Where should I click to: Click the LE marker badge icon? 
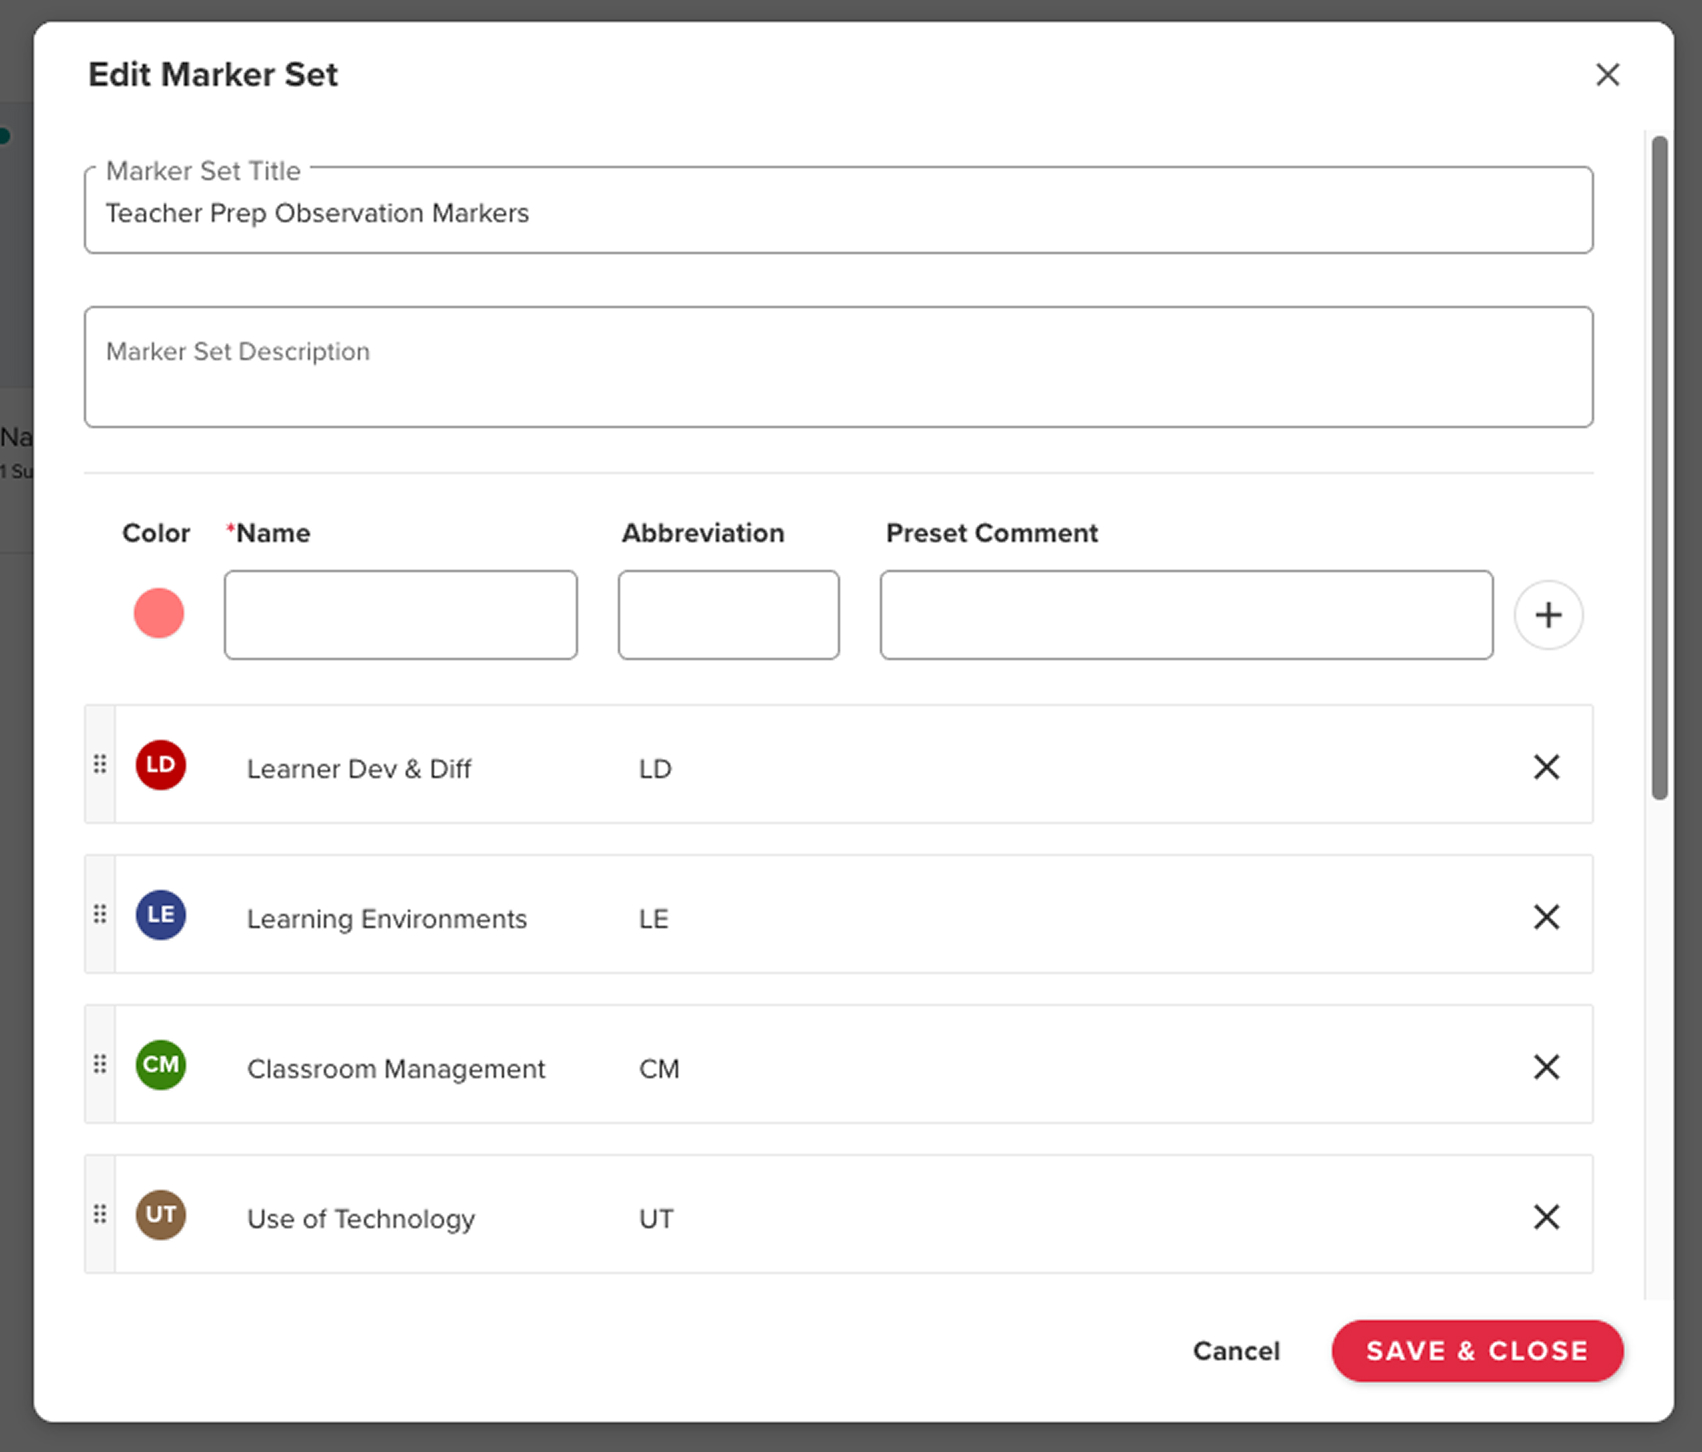coord(160,915)
